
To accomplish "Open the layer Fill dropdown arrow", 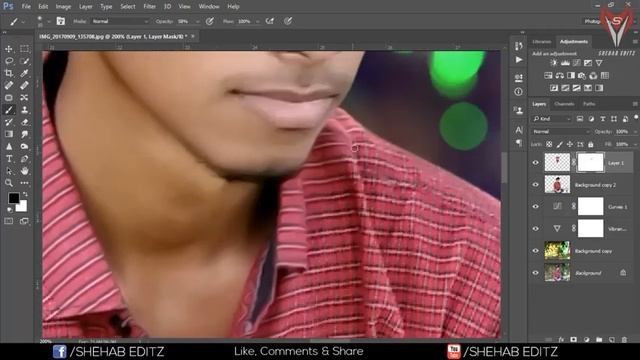I will pos(635,144).
